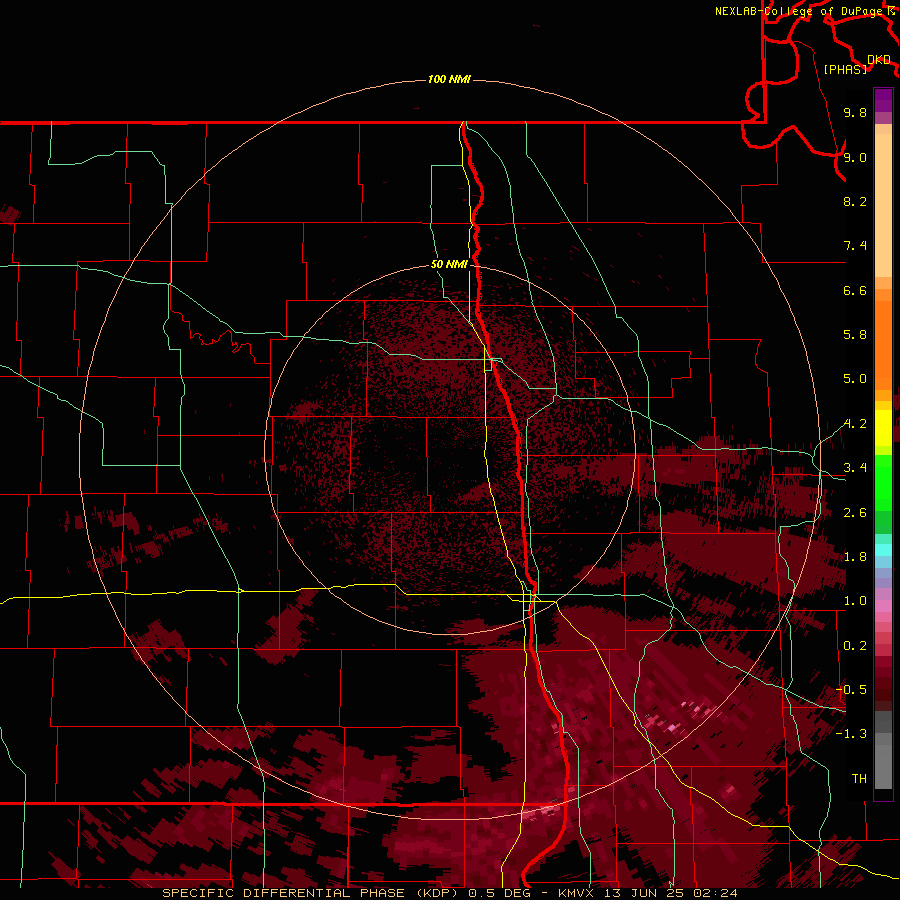The image size is (900, 900).
Task: Select the 6.6 value on the color scale
Action: click(x=855, y=290)
